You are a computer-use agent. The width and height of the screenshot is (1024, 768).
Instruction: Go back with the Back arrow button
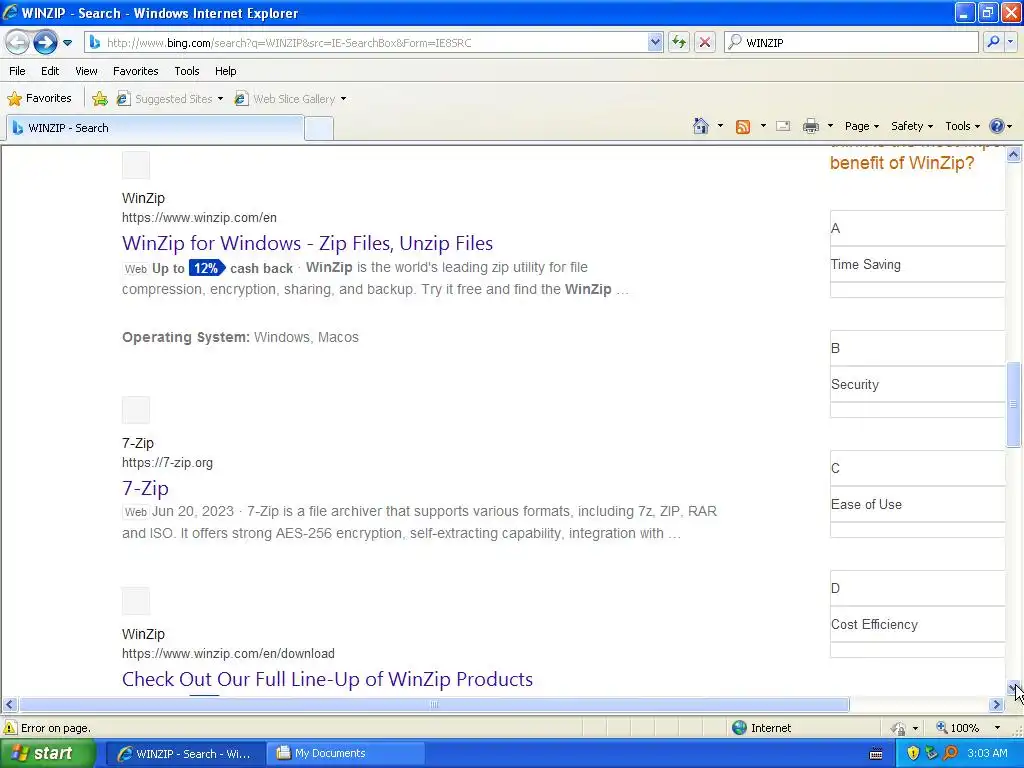tap(17, 42)
